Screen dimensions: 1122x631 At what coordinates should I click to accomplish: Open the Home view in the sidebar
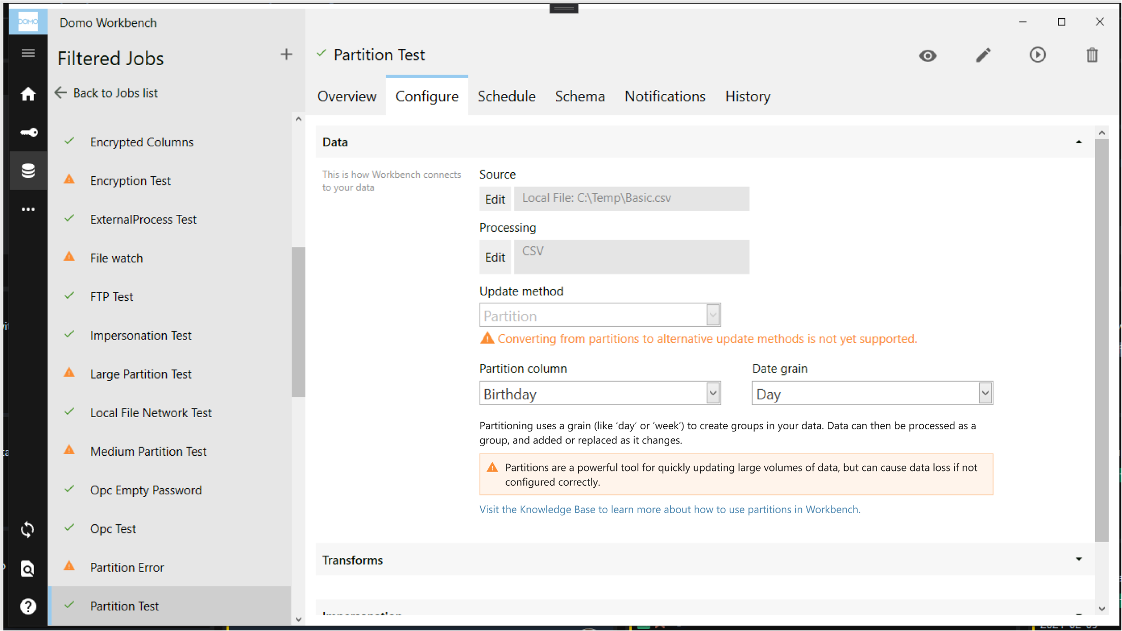click(x=27, y=94)
